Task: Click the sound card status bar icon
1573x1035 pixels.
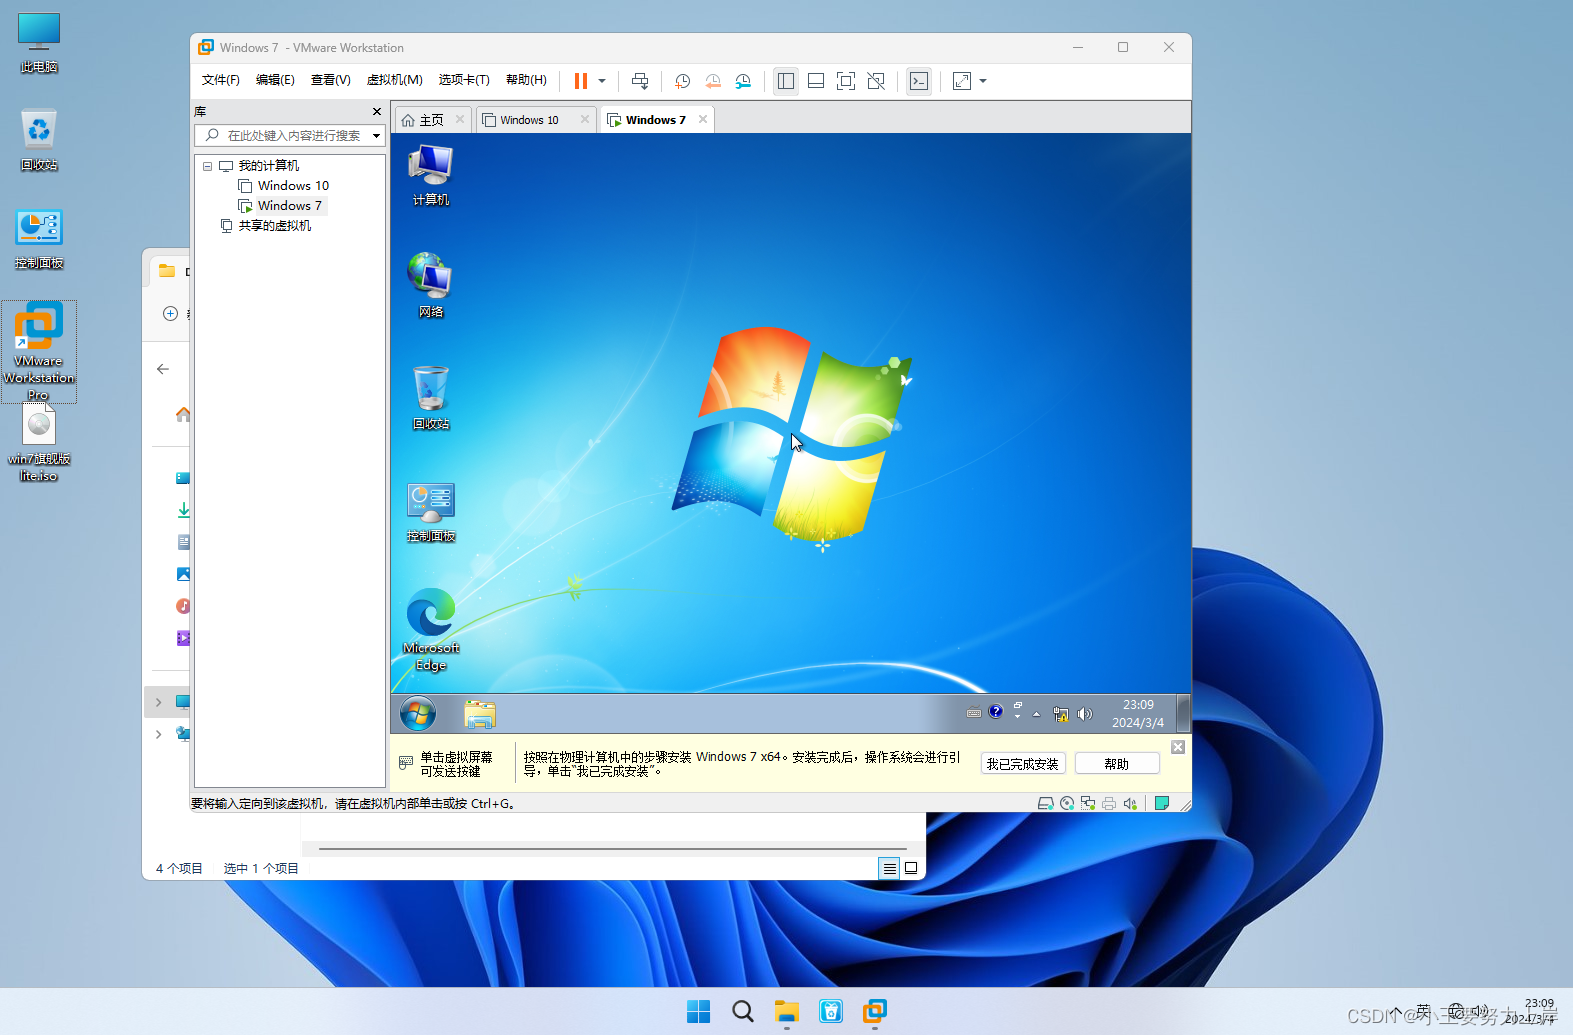Action: (x=1130, y=803)
